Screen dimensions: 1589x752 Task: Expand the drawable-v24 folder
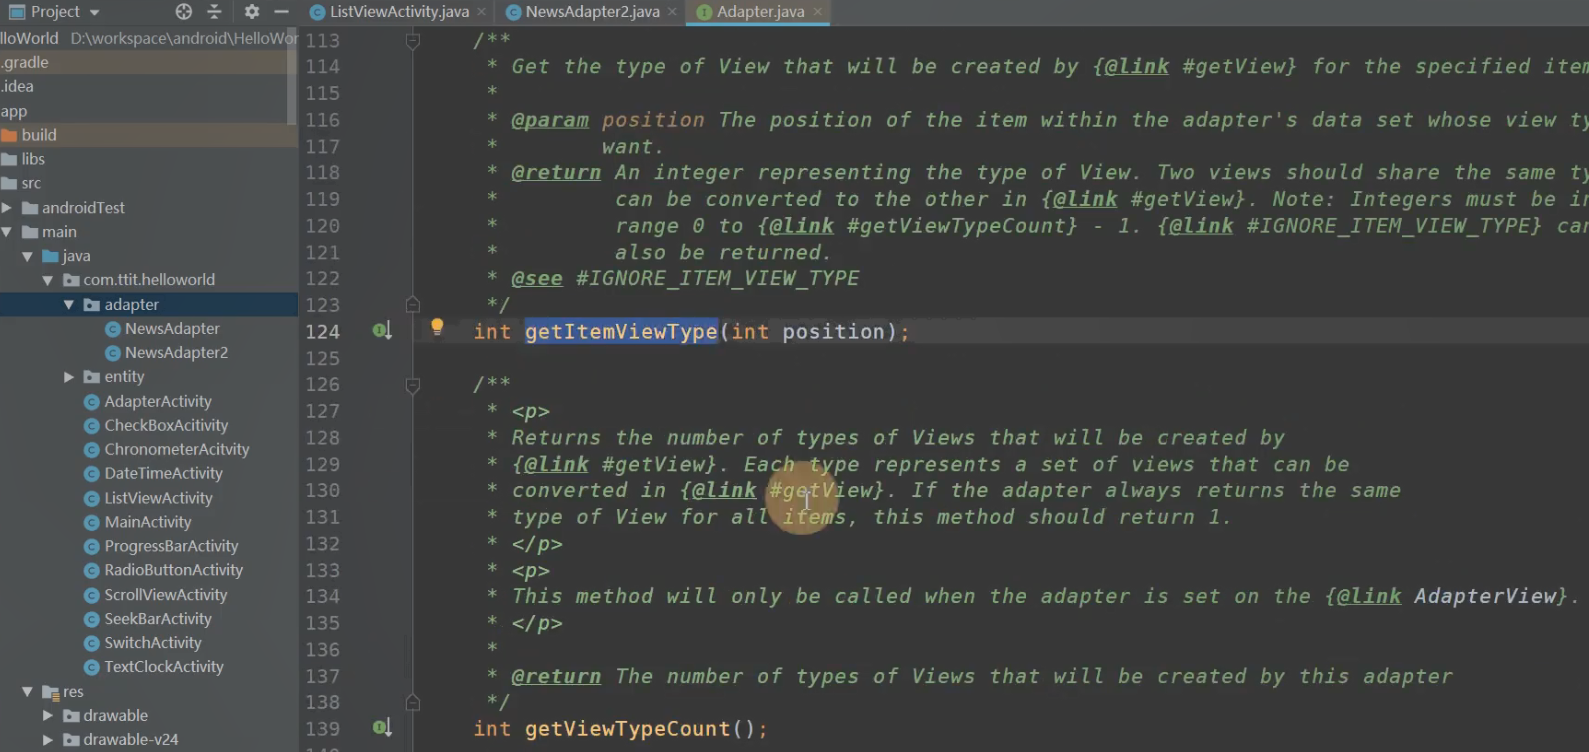click(48, 740)
